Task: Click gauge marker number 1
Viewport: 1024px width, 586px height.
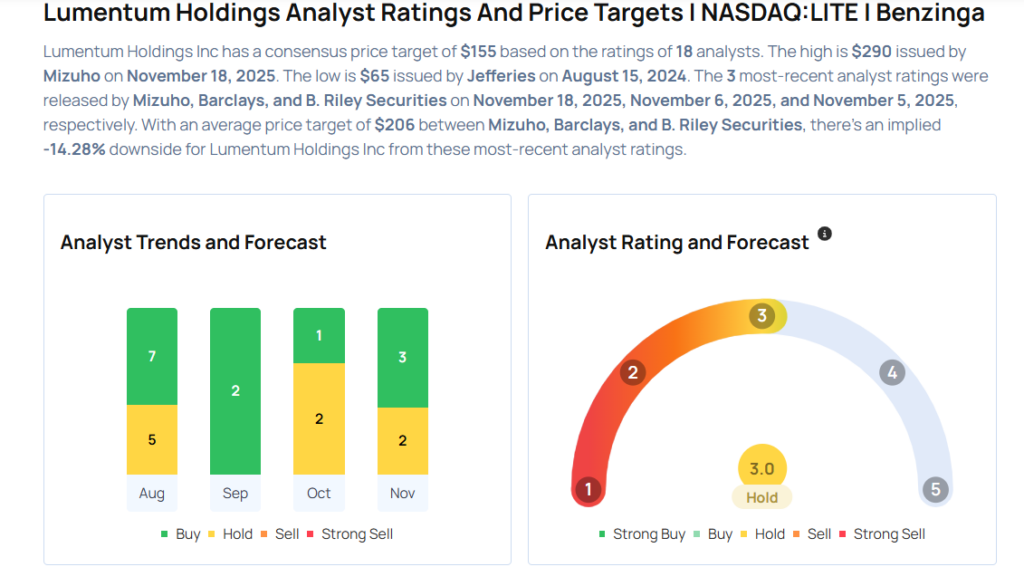Action: click(x=589, y=490)
